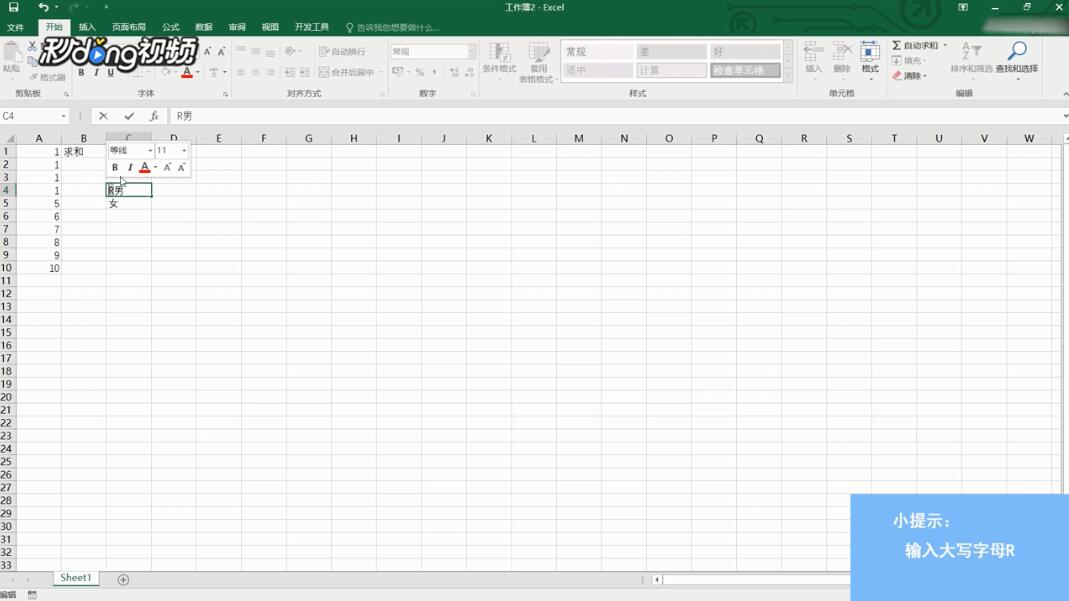Open the Font (字体) group dialog launcher
This screenshot has width=1069, height=601.
[225, 95]
